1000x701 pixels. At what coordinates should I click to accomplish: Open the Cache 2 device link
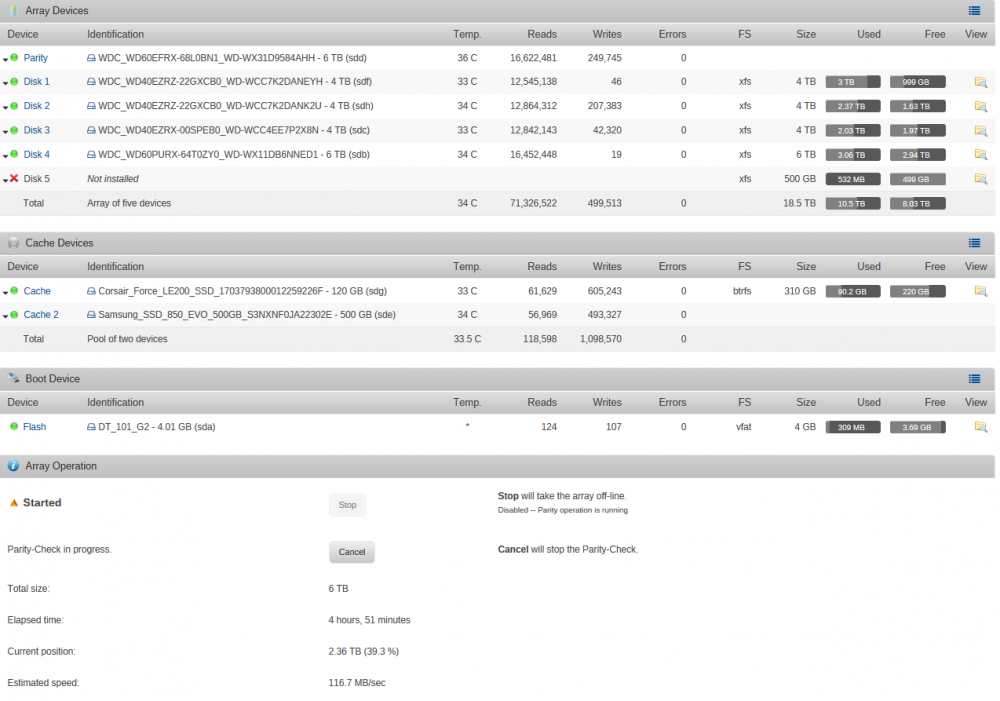tap(41, 314)
